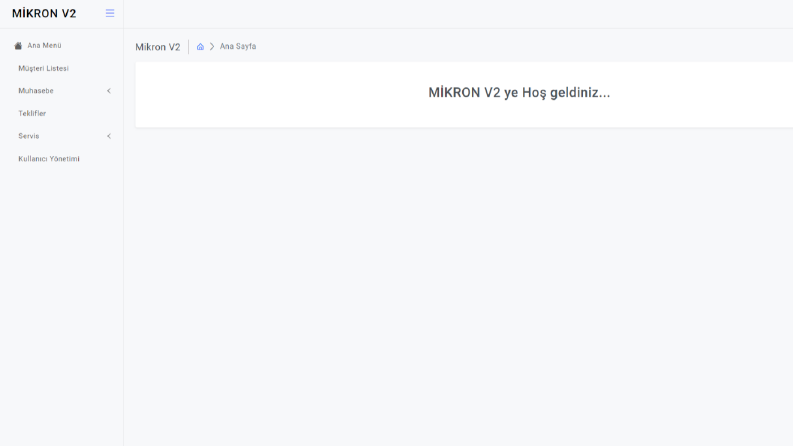Screen dimensions: 793x446
Task: Open Müşteri Listesi from the sidebar
Action: coord(43,68)
